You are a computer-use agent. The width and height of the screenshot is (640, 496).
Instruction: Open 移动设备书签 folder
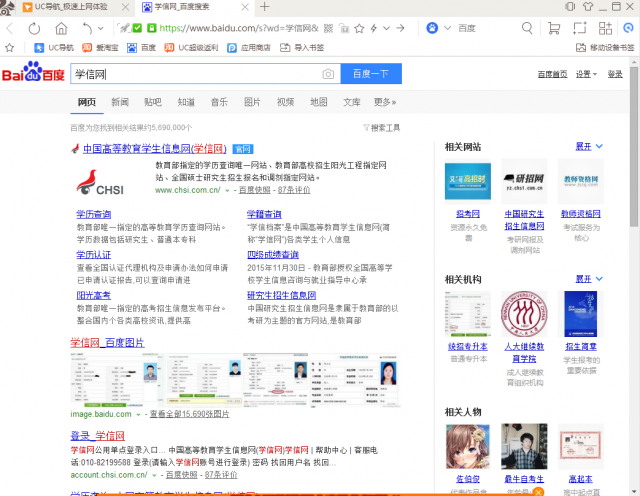click(x=605, y=48)
